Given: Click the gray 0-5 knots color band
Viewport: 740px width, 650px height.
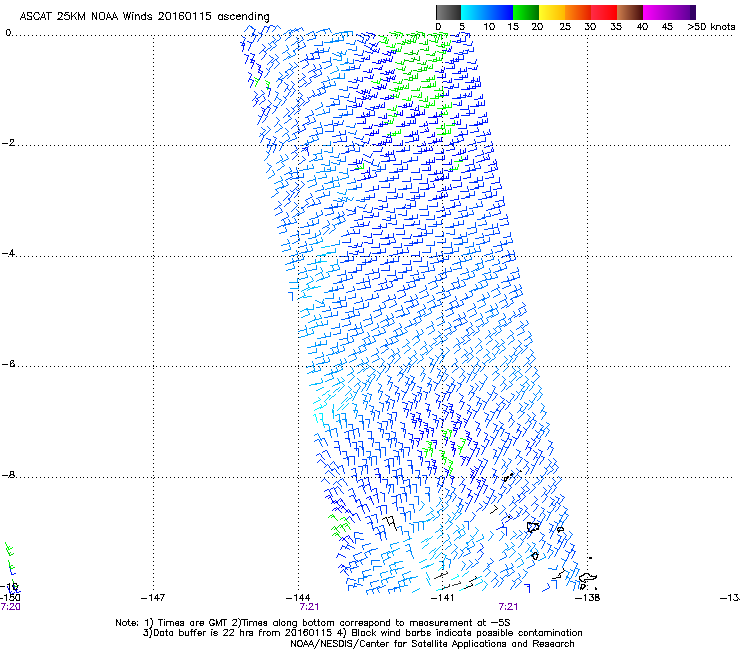Looking at the screenshot, I should (x=448, y=12).
